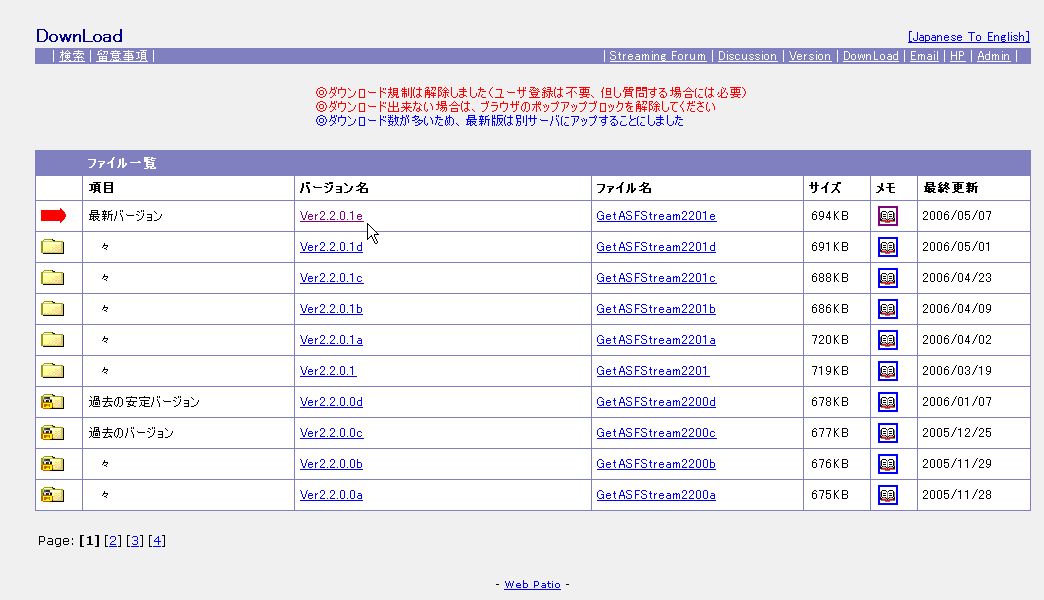The width and height of the screenshot is (1044, 600).
Task: Click folder icon beside Ver2.2.0.1 row
Action: (x=52, y=371)
